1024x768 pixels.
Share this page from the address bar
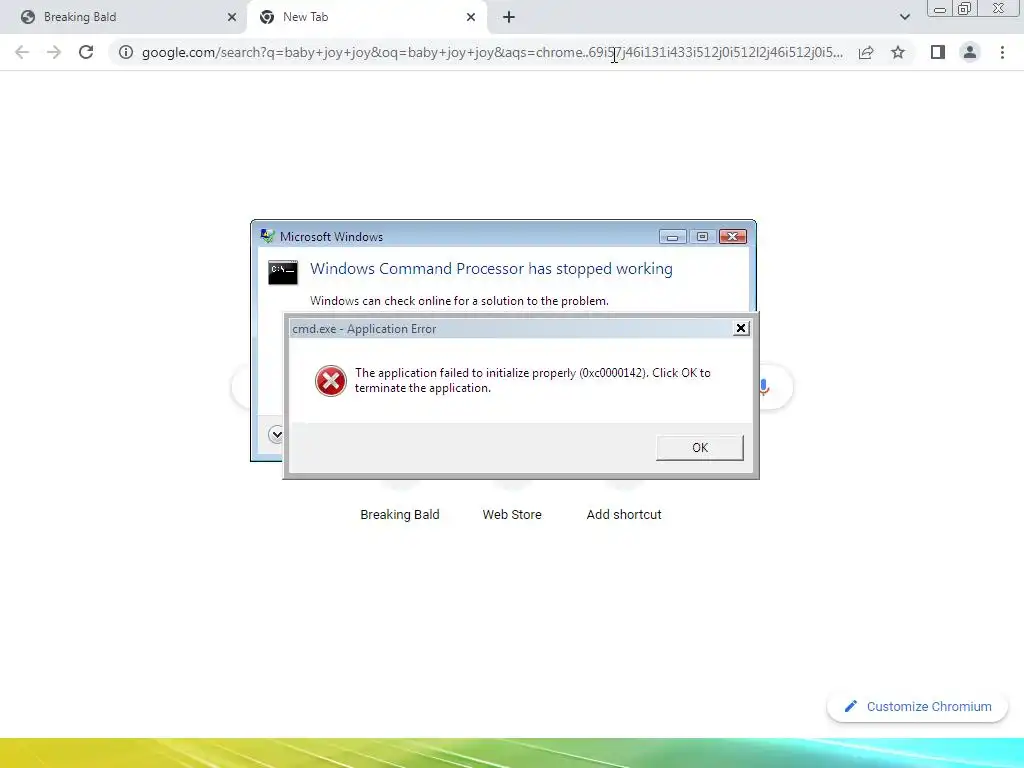(866, 52)
